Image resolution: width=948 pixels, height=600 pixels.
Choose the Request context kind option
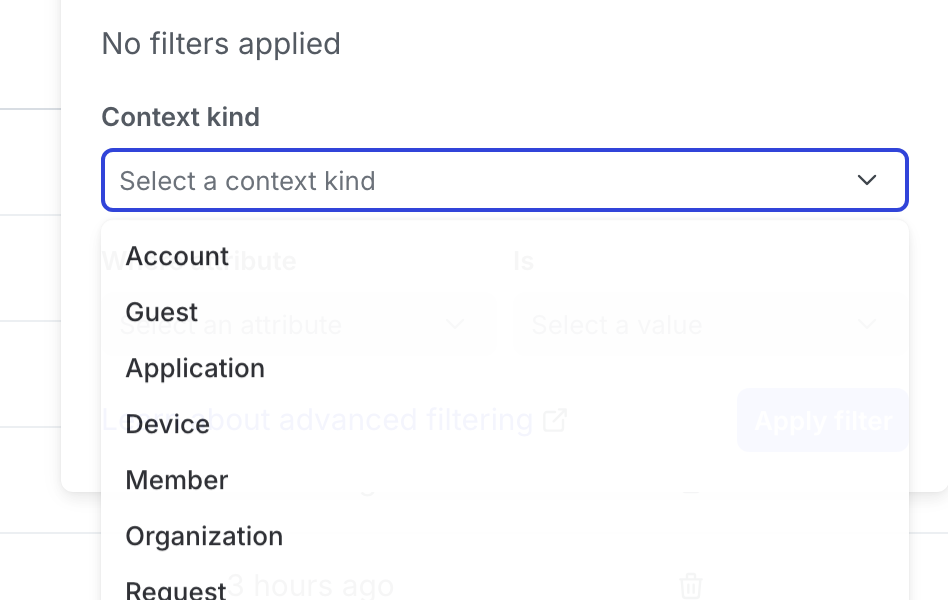pos(176,588)
